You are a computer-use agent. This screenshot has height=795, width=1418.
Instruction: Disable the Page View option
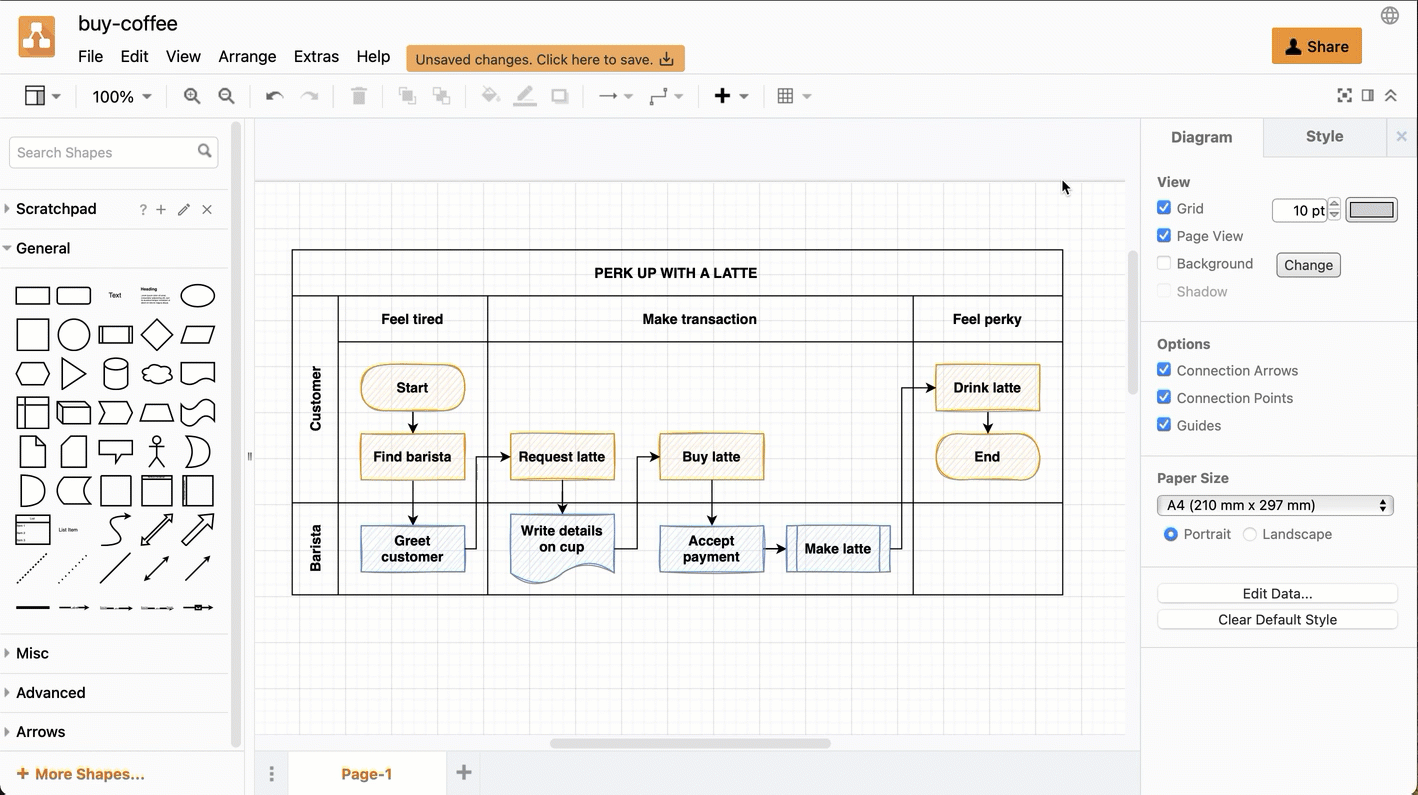(x=1164, y=236)
